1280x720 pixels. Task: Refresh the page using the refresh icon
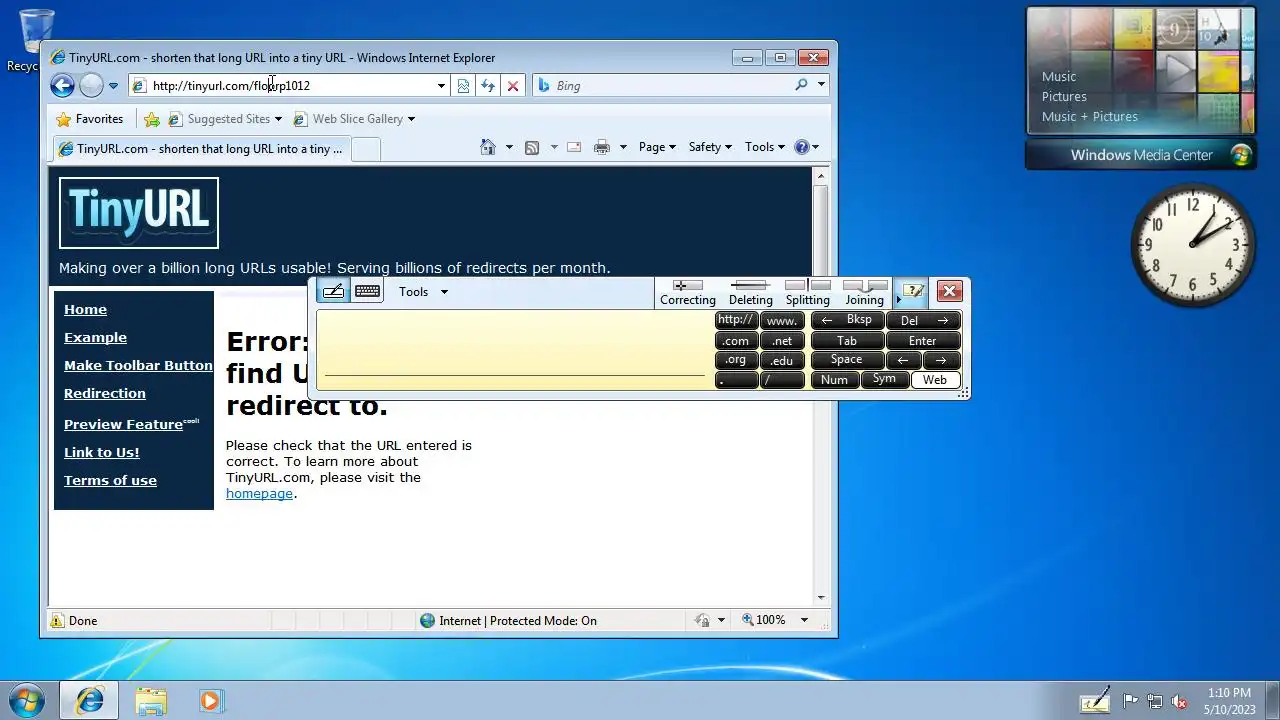pos(488,86)
